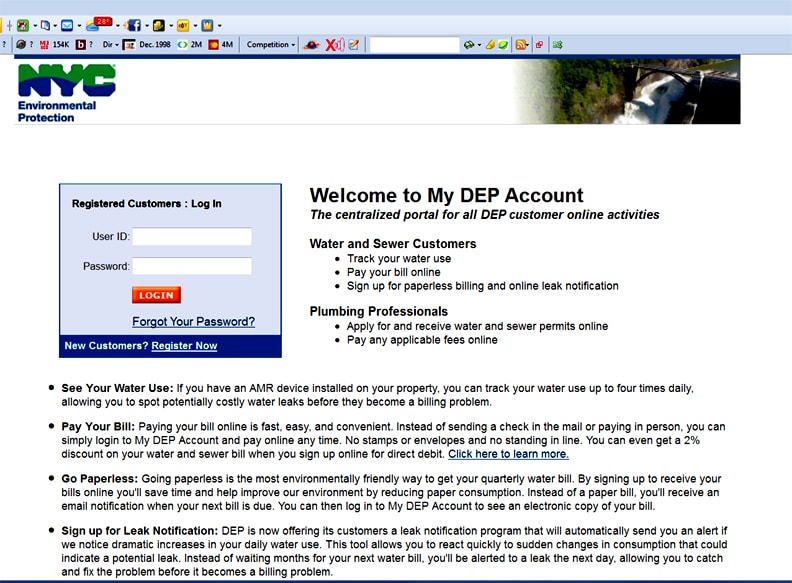Click the yellow toolbar icon left of crown icon
This screenshot has height=583, width=792.
point(183,25)
